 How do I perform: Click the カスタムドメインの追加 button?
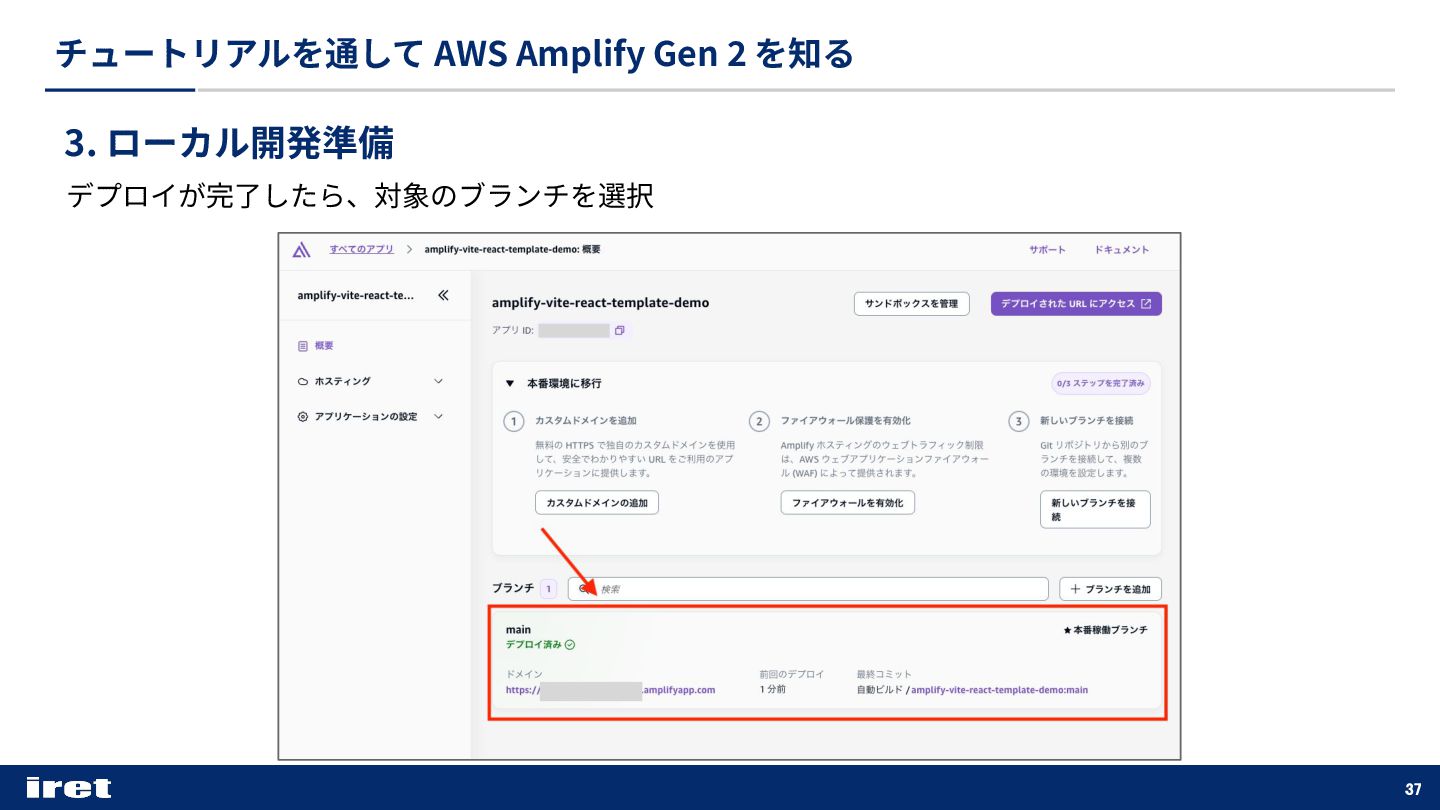tap(597, 503)
